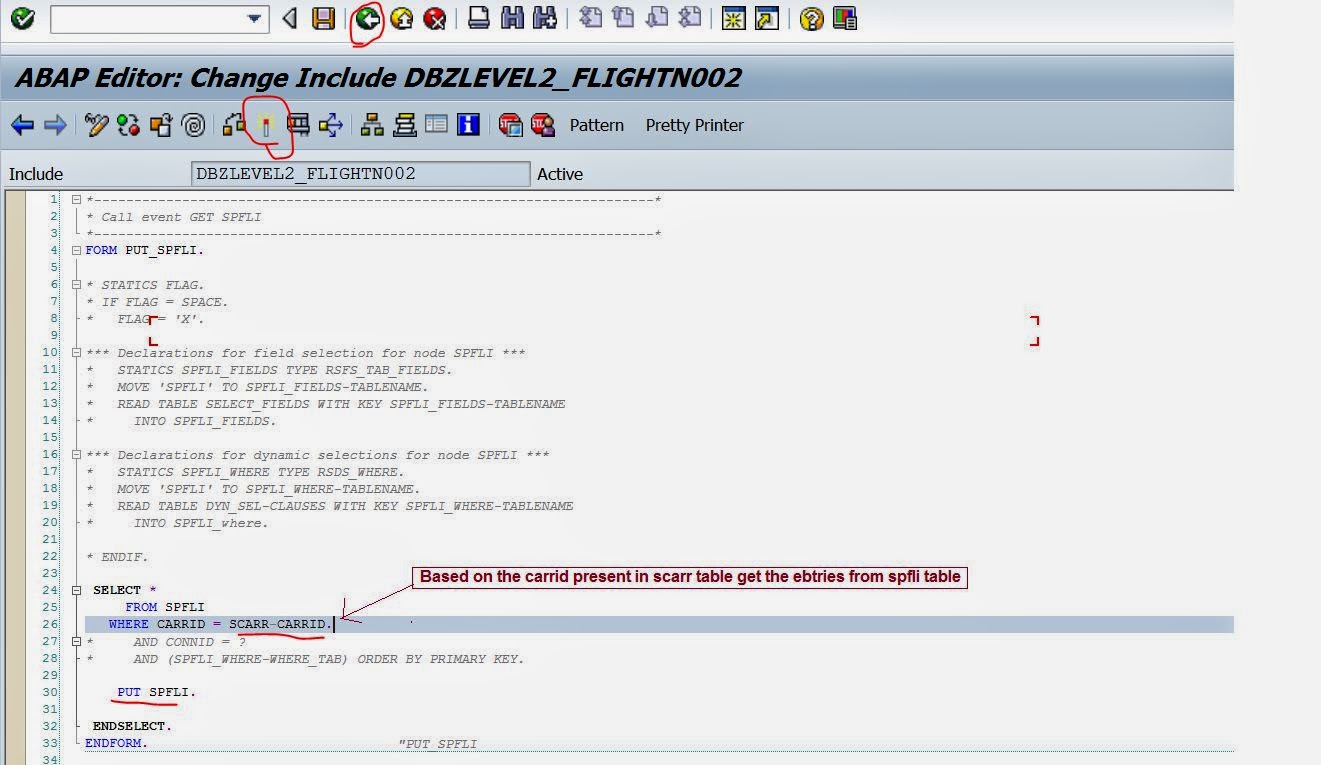The width and height of the screenshot is (1321, 765).
Task: Go back using the green Back icon
Action: (x=368, y=18)
